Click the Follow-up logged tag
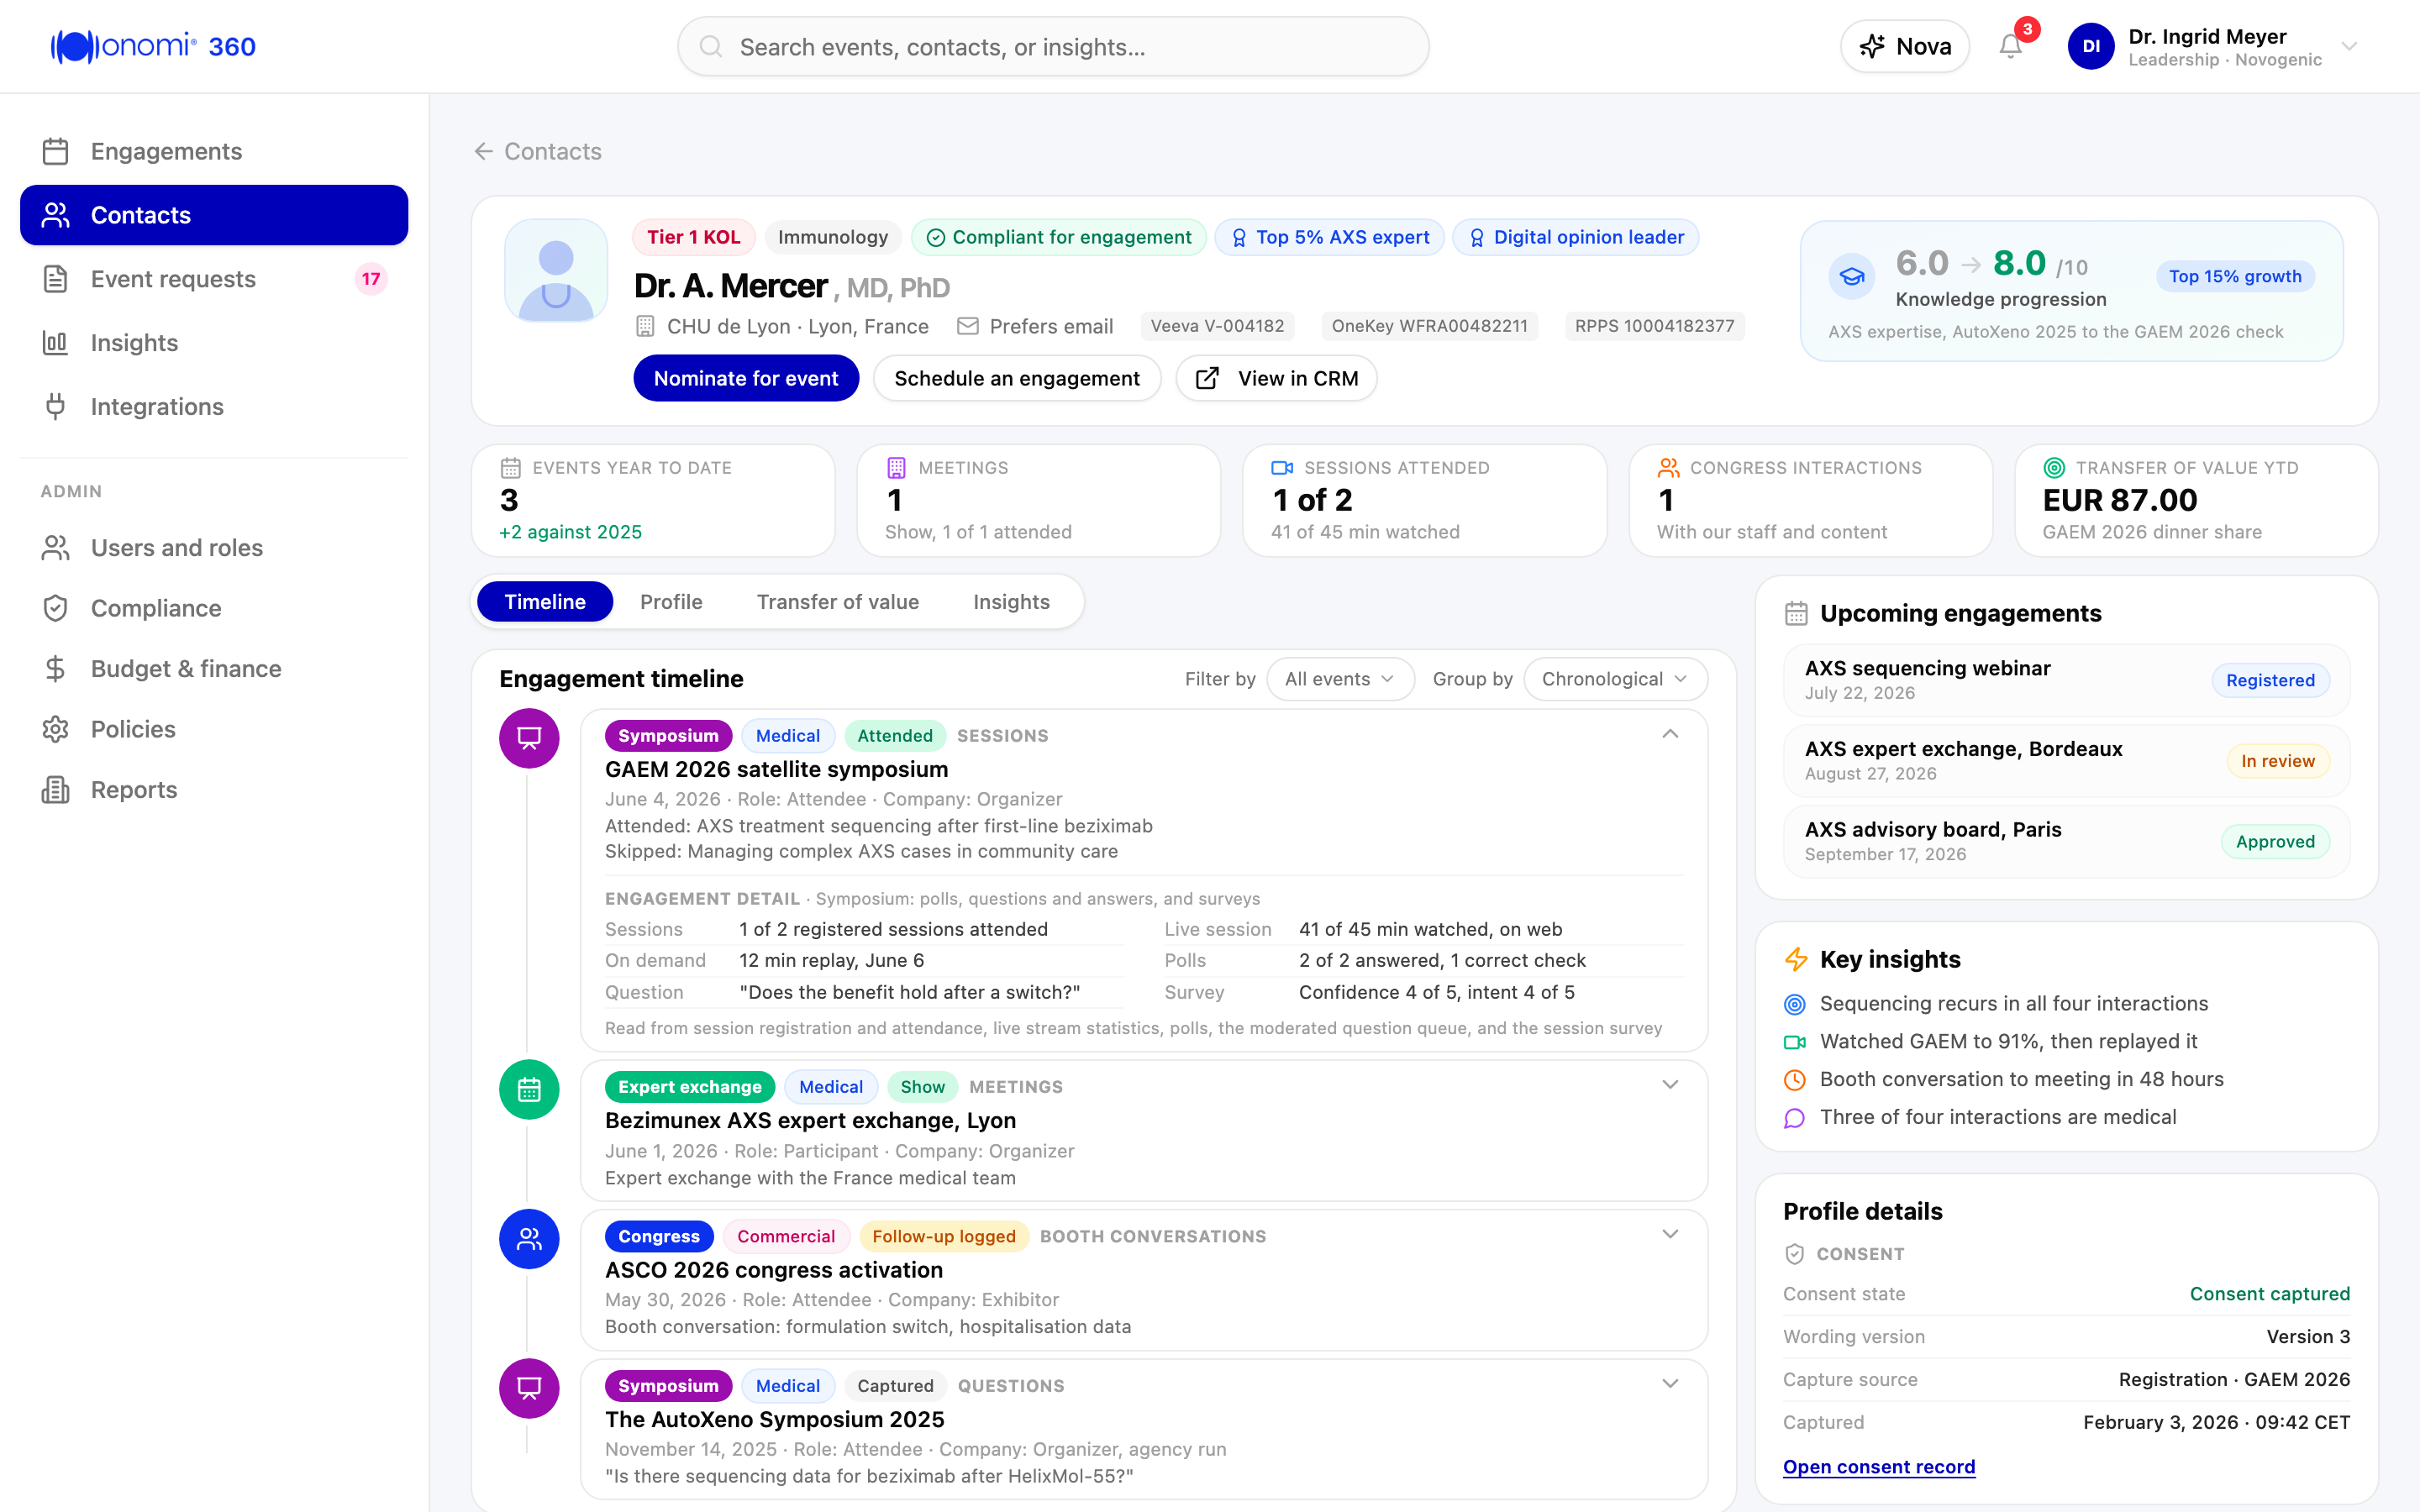Screen dimensions: 2420x1512 (x=943, y=1236)
